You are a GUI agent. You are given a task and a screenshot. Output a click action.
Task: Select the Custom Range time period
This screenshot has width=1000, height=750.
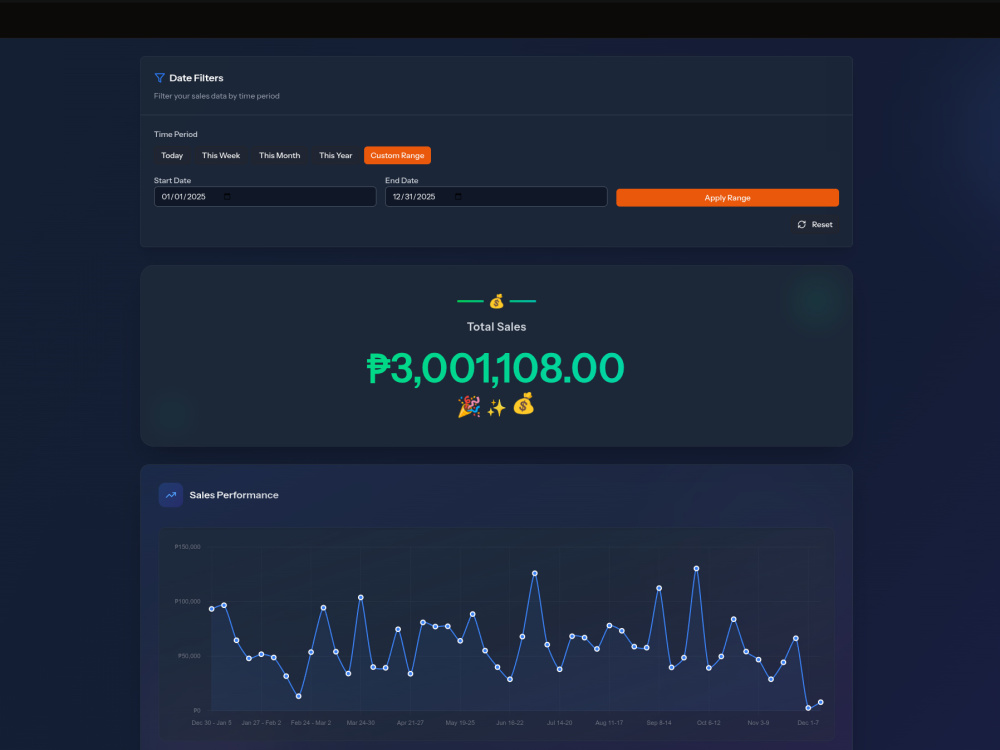397,156
